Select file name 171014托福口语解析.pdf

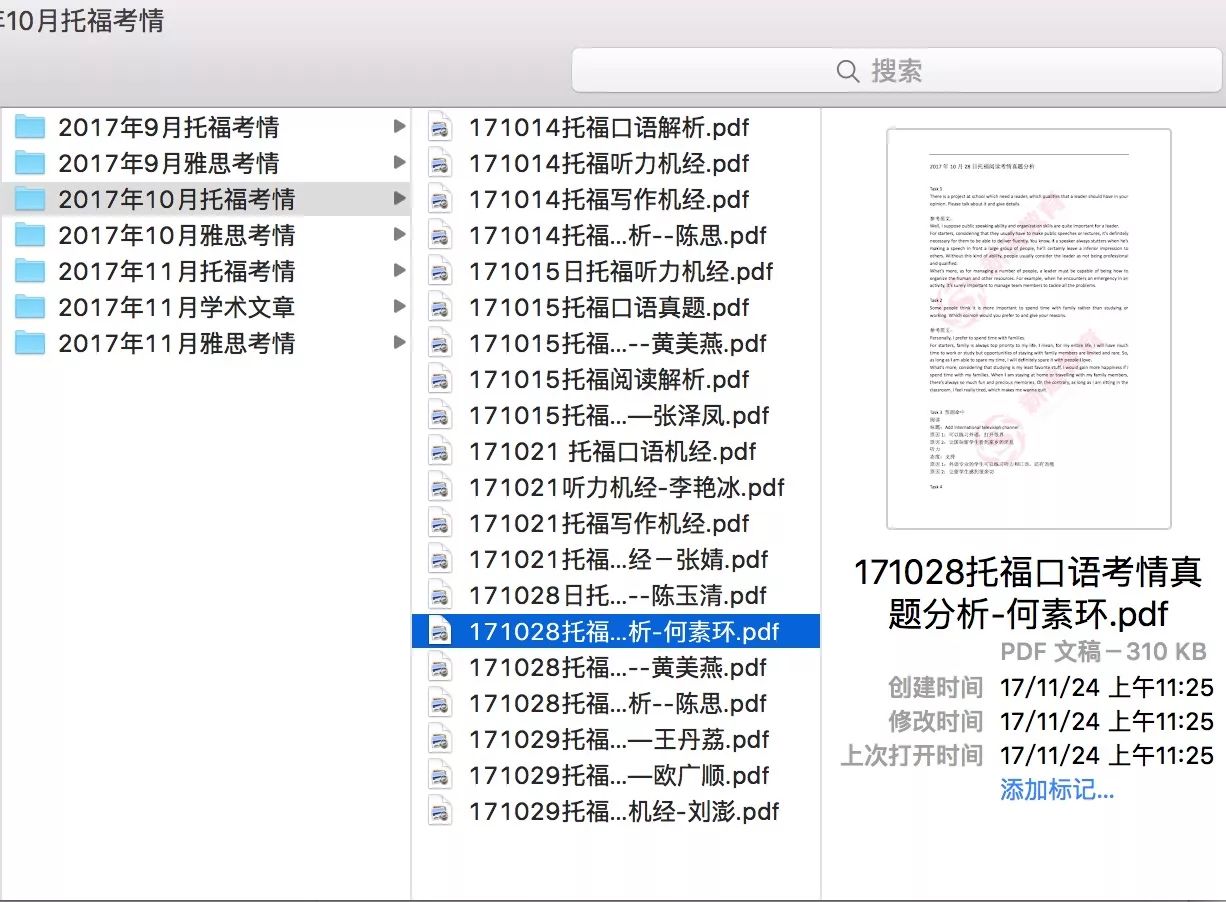click(x=609, y=127)
